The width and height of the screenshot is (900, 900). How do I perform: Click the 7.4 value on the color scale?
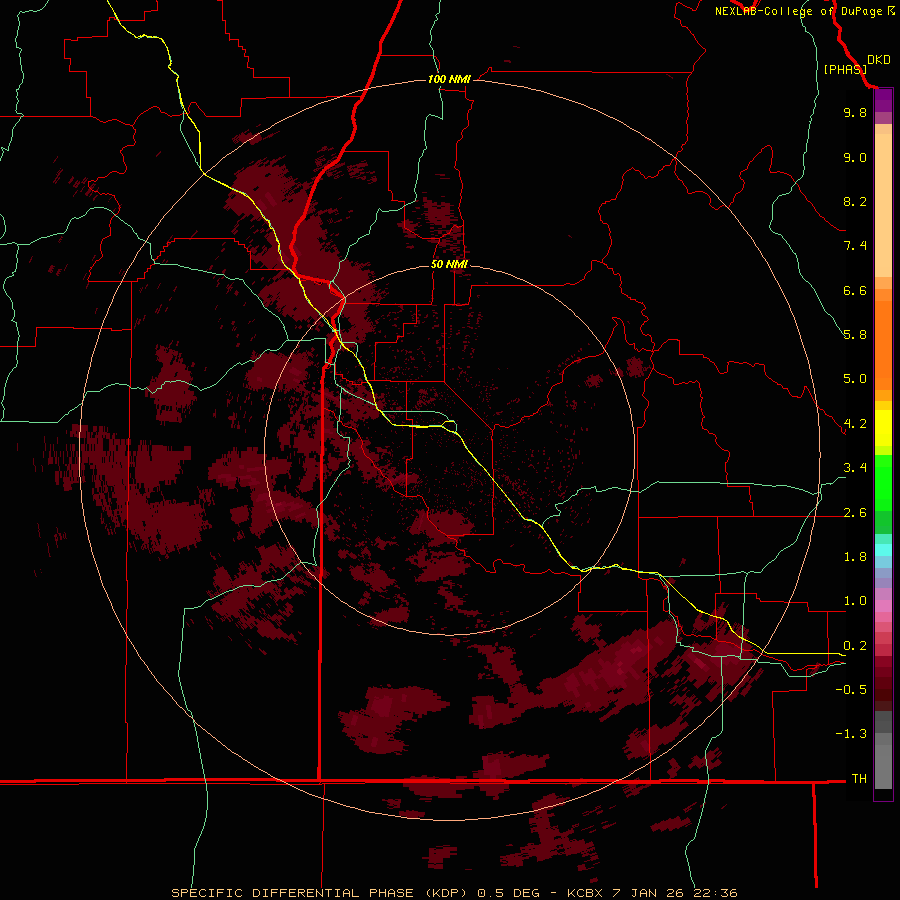pyautogui.click(x=855, y=246)
